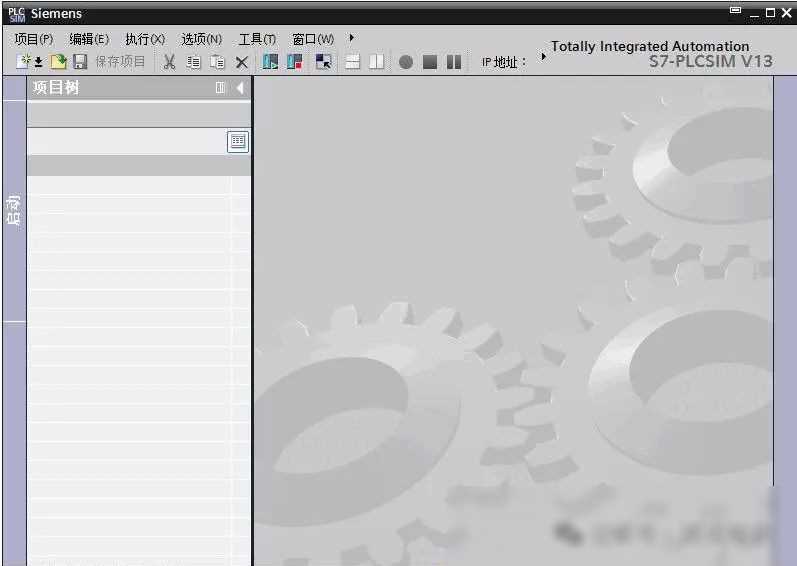Click the table view icon in project tree
Image resolution: width=797 pixels, height=566 pixels.
point(238,141)
